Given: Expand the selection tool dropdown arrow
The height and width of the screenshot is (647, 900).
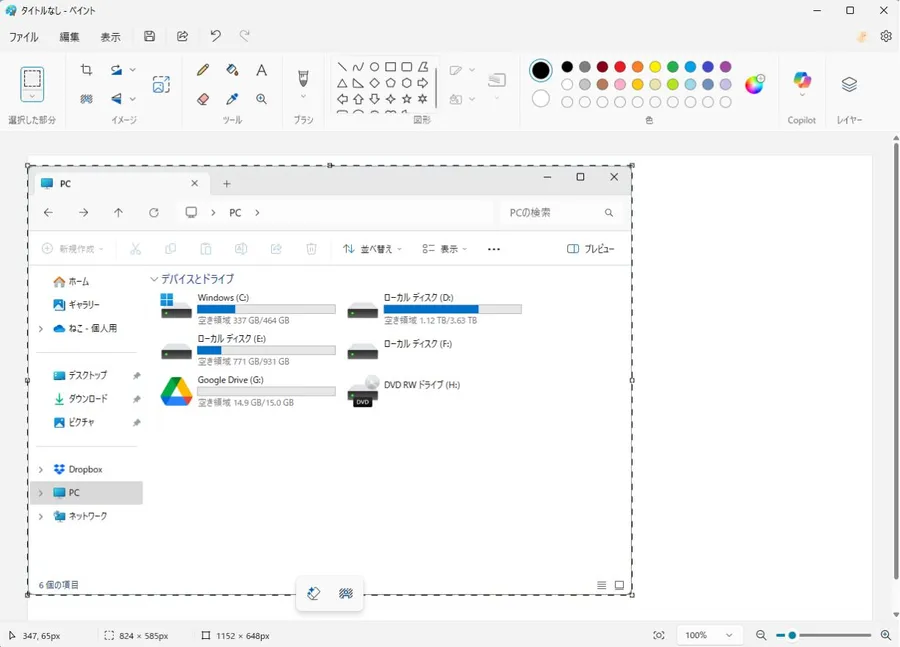Looking at the screenshot, I should [x=32, y=97].
